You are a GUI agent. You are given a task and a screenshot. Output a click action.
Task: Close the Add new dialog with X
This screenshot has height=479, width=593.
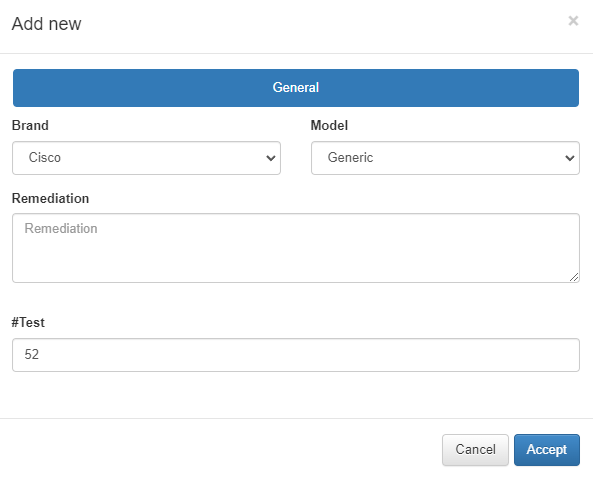tap(573, 21)
